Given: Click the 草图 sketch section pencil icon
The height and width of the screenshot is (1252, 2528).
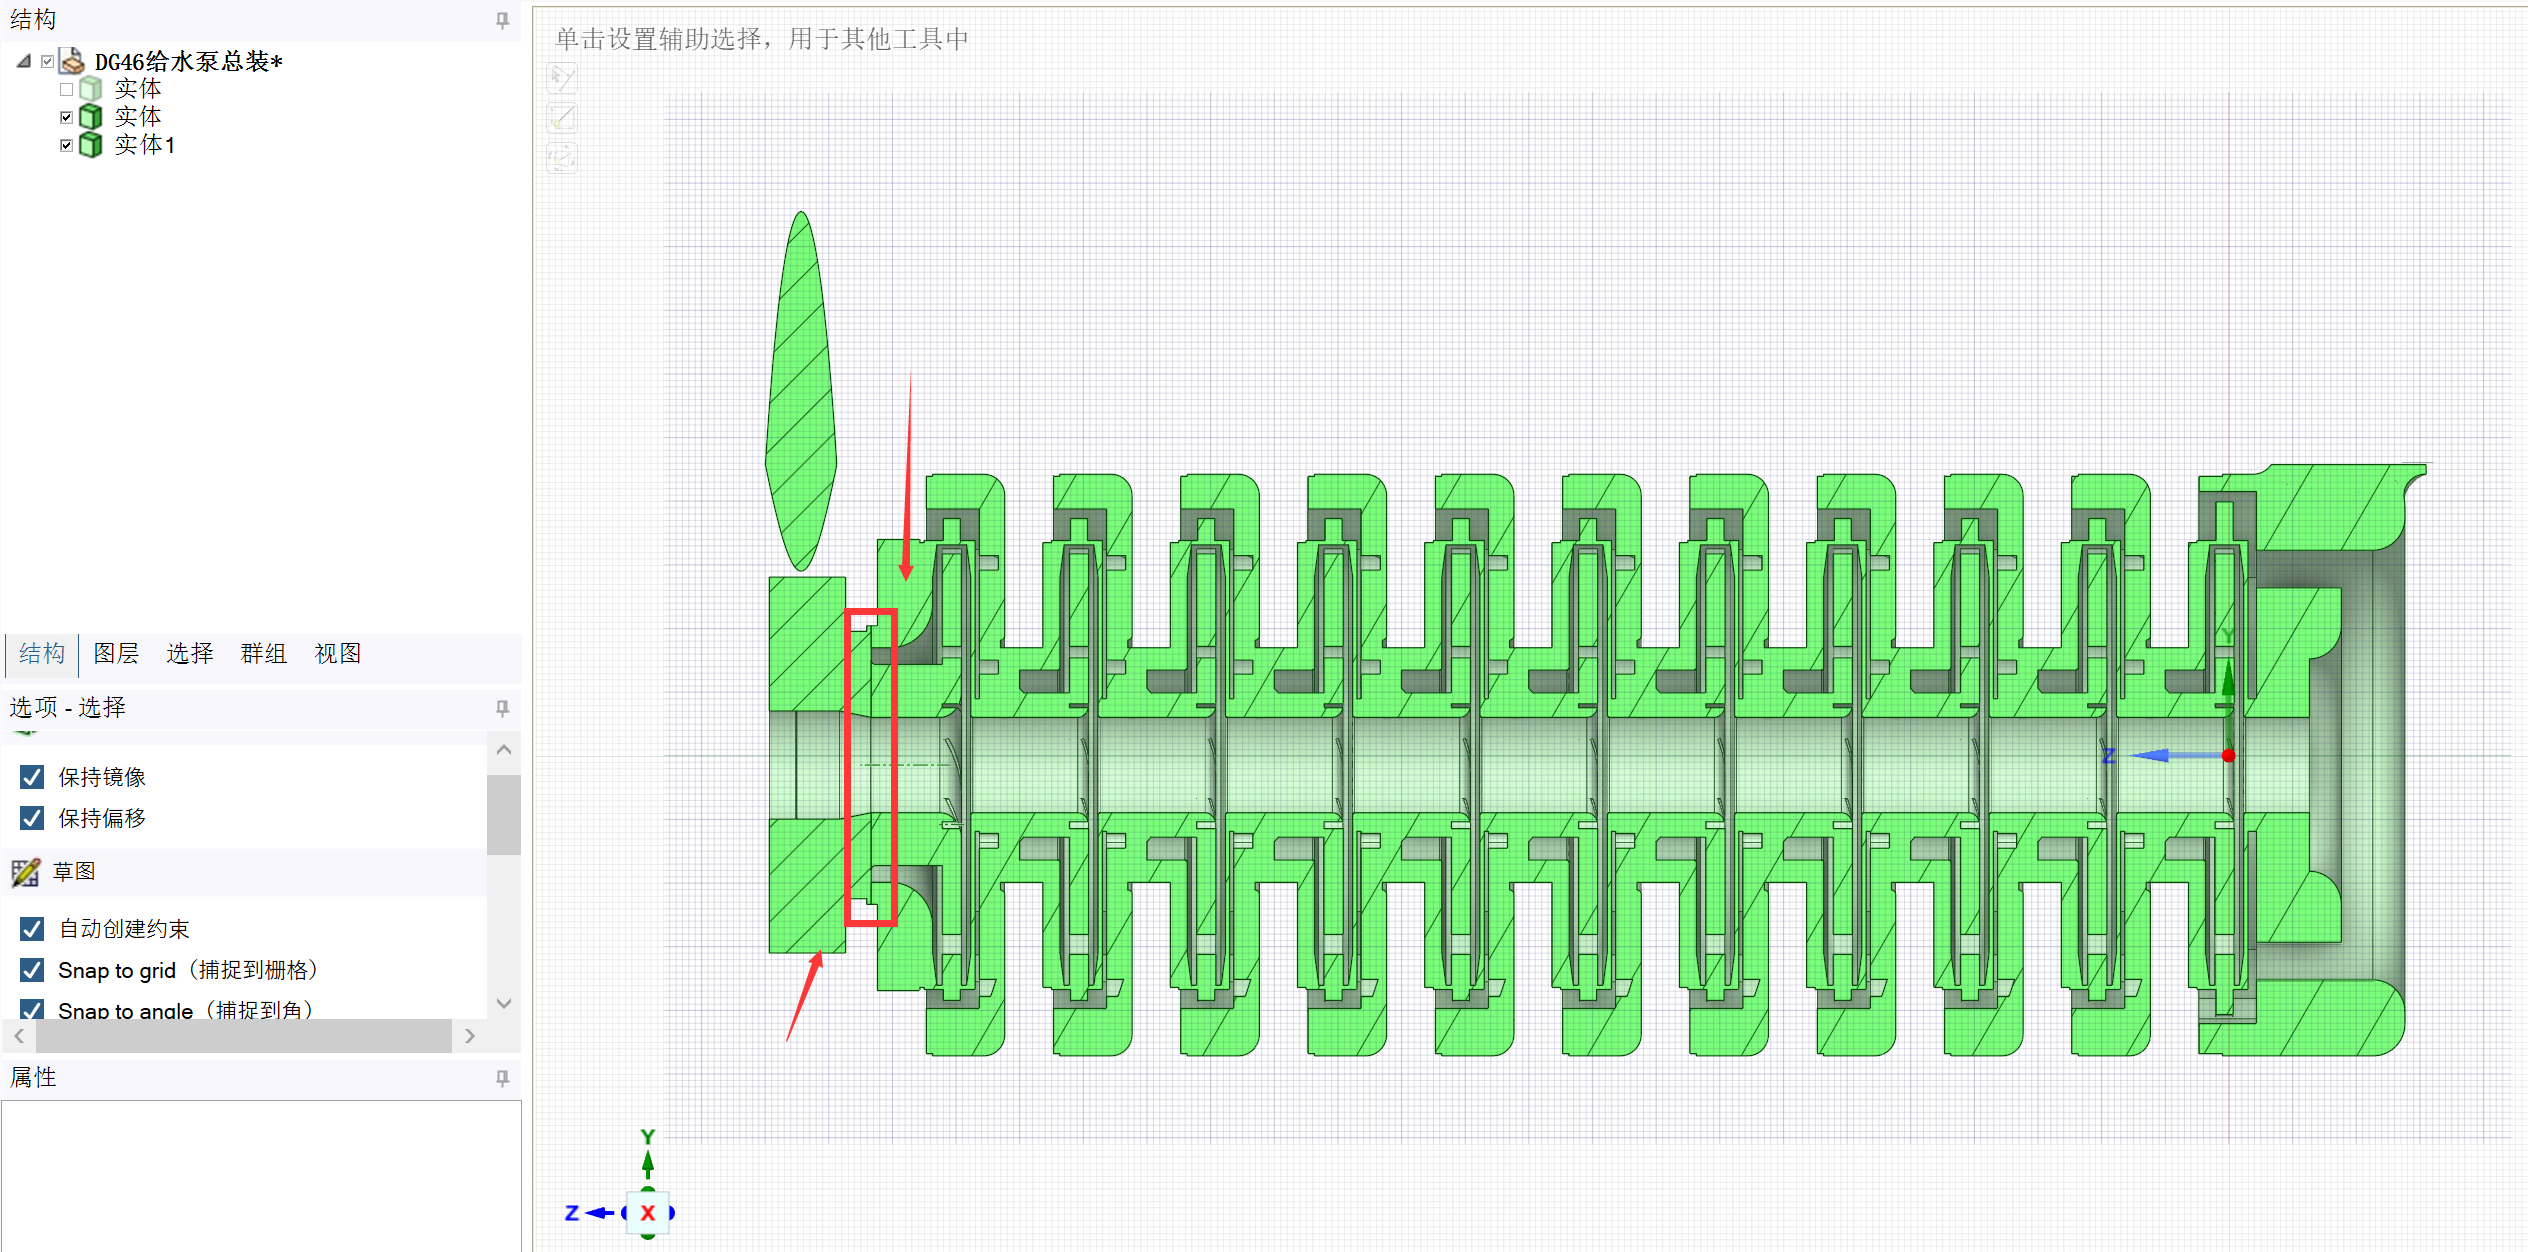Looking at the screenshot, I should pos(26,872).
